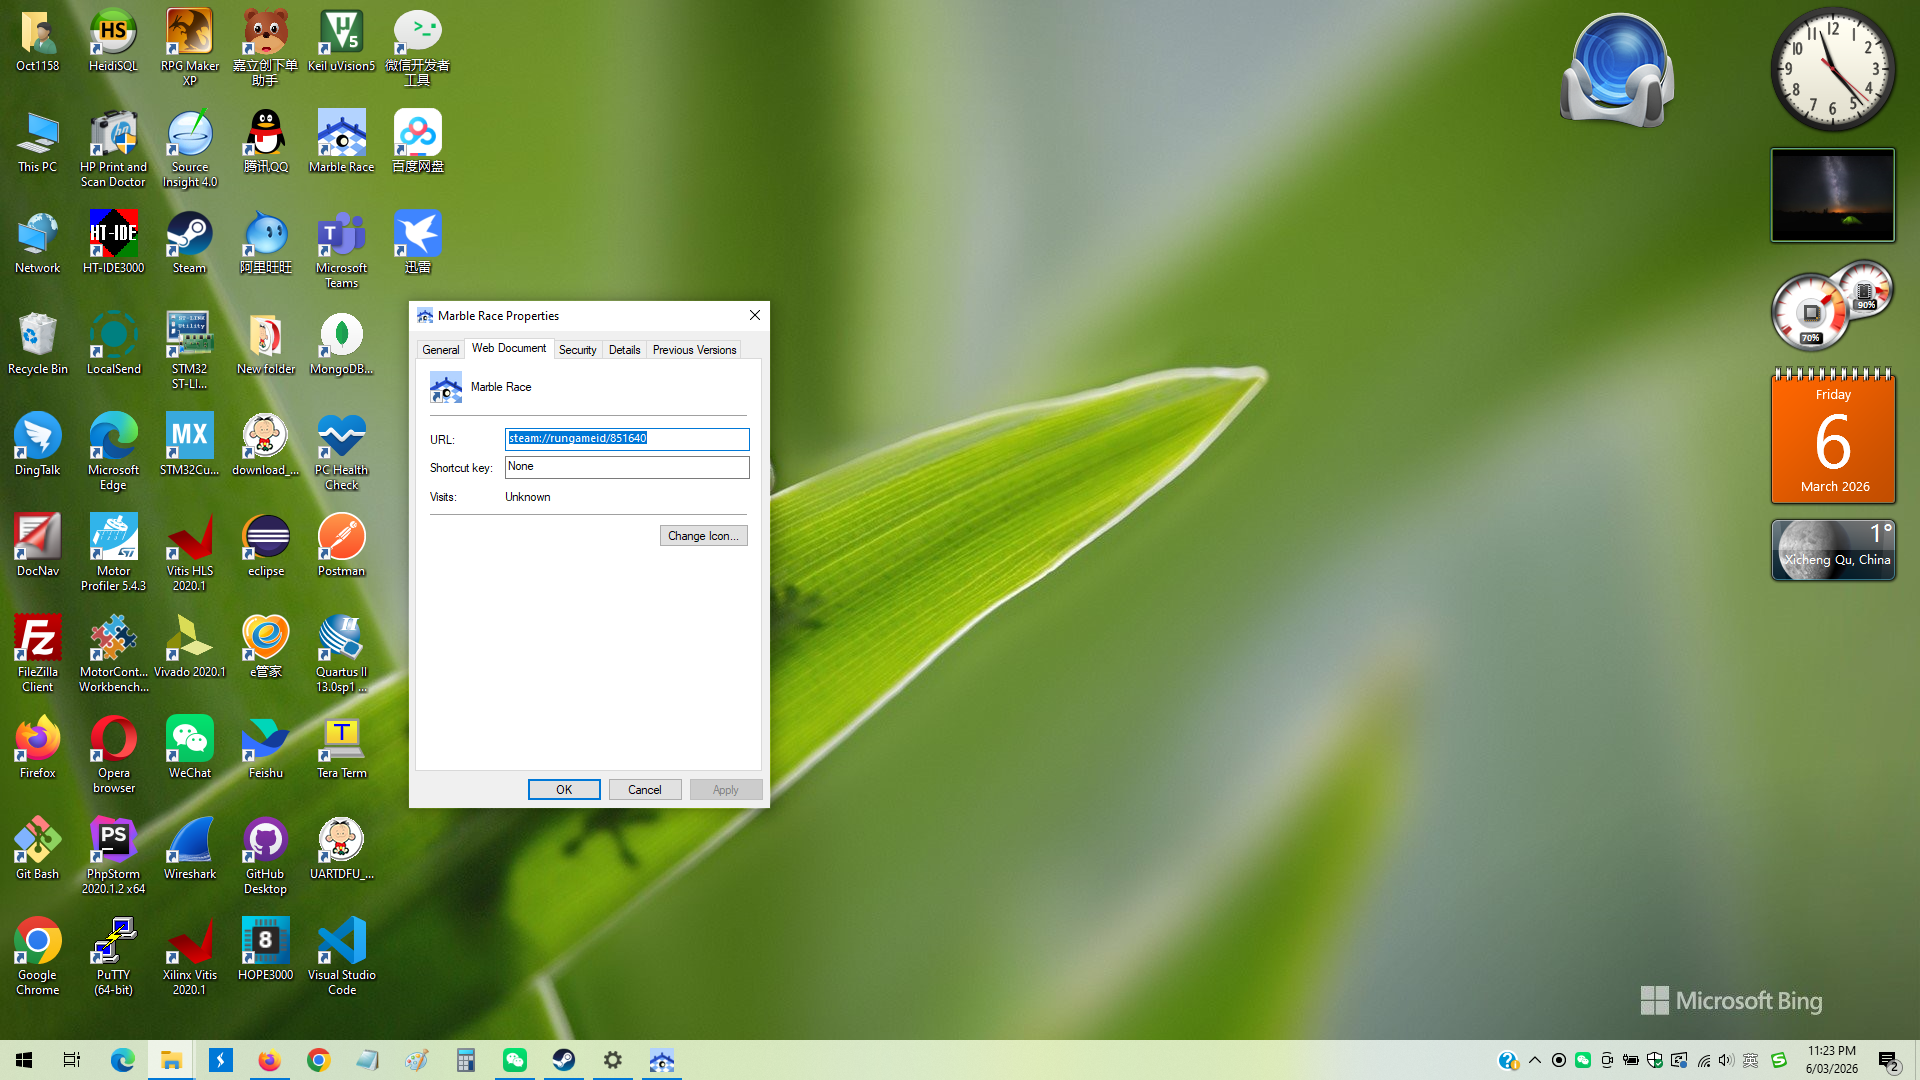Click the URL input field
The image size is (1920, 1080).
[x=626, y=439]
